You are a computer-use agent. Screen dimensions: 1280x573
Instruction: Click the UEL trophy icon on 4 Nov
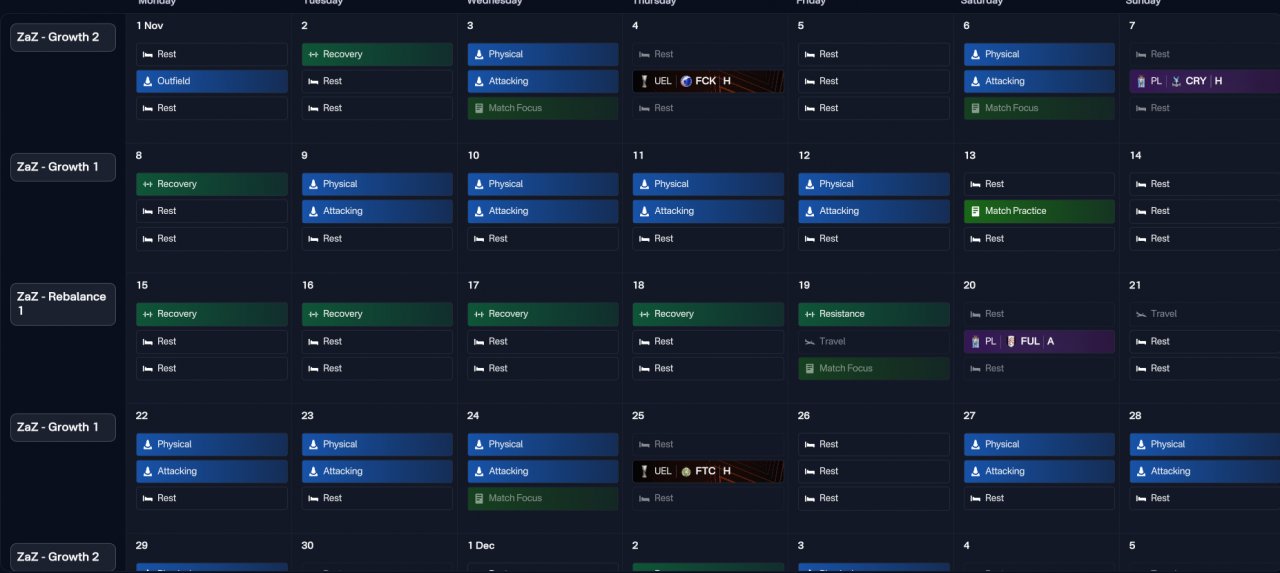(644, 81)
